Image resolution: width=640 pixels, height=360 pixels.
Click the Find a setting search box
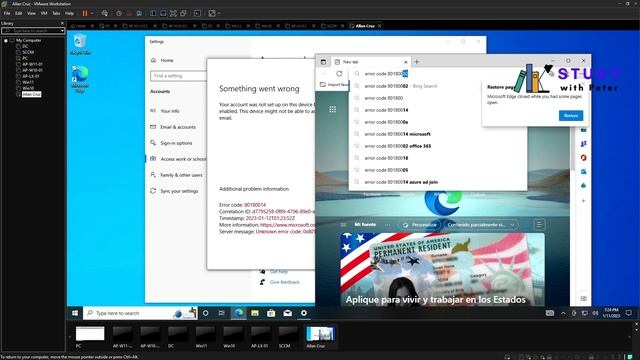tap(178, 76)
